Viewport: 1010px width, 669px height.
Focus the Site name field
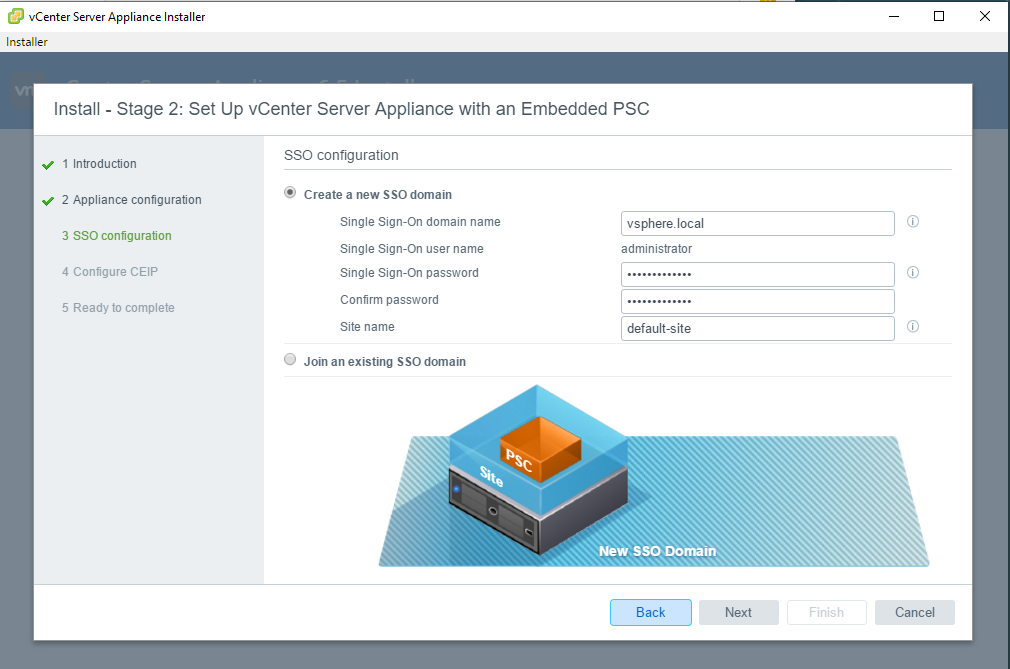coord(758,328)
